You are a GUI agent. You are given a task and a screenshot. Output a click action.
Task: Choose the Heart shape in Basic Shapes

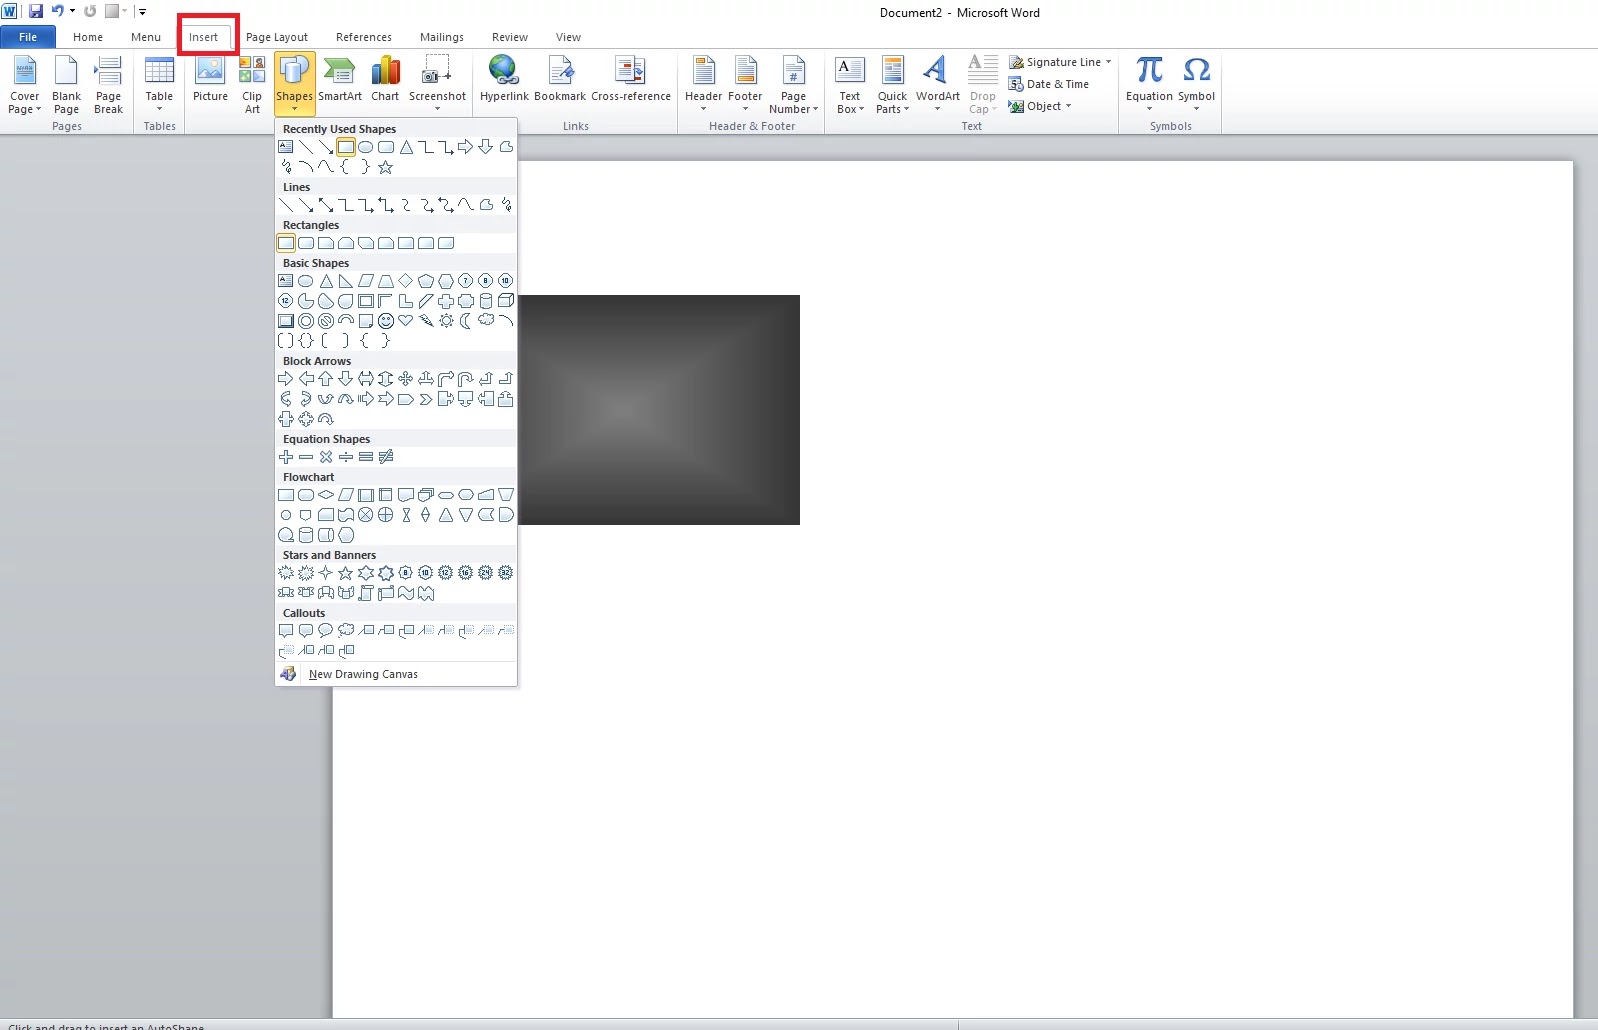(x=405, y=321)
